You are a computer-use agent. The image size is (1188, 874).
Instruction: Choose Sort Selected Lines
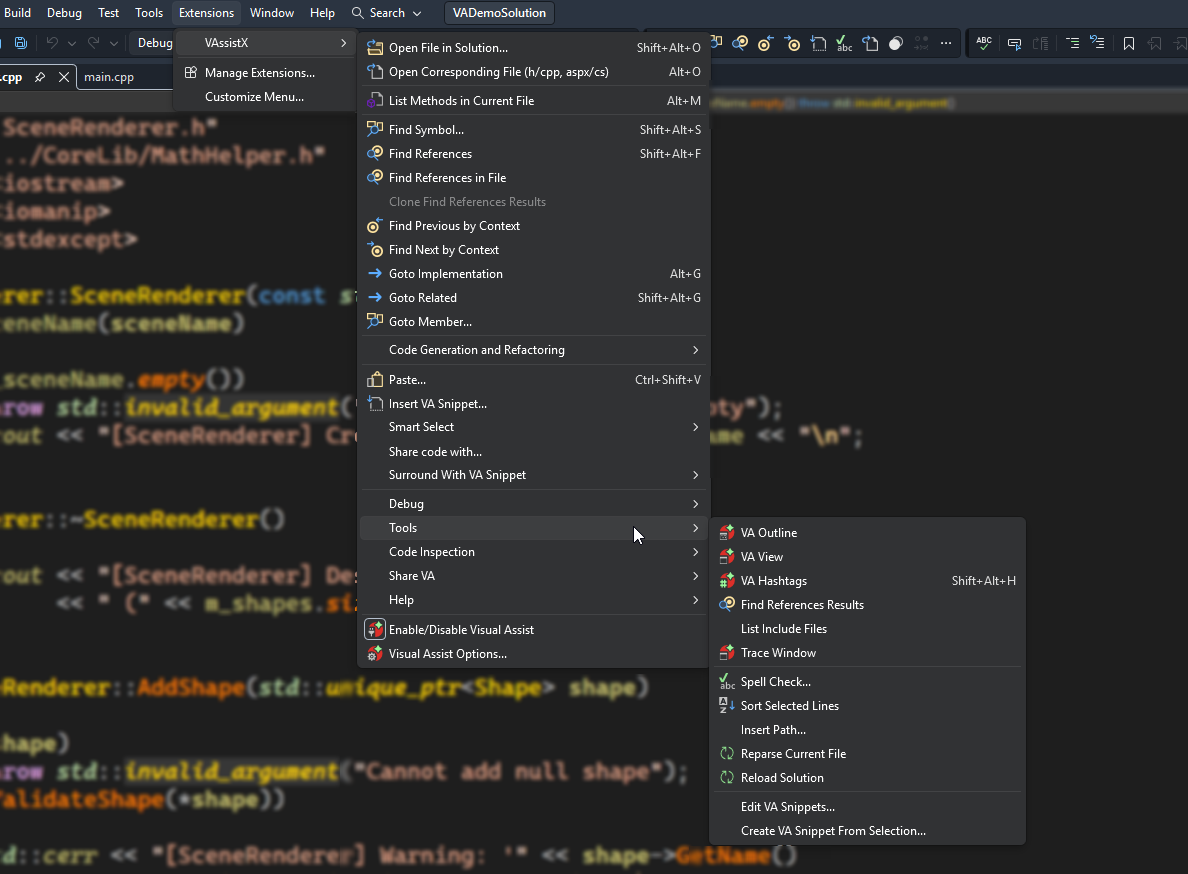[868, 706]
